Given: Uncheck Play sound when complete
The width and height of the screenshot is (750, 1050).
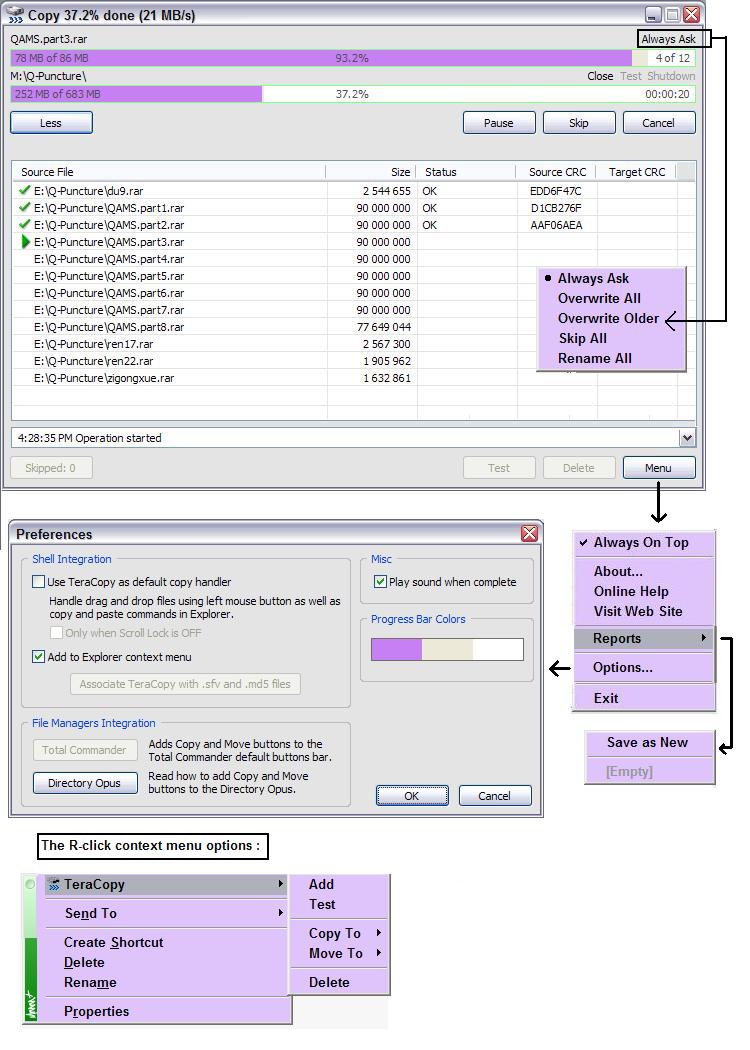Looking at the screenshot, I should click(380, 581).
